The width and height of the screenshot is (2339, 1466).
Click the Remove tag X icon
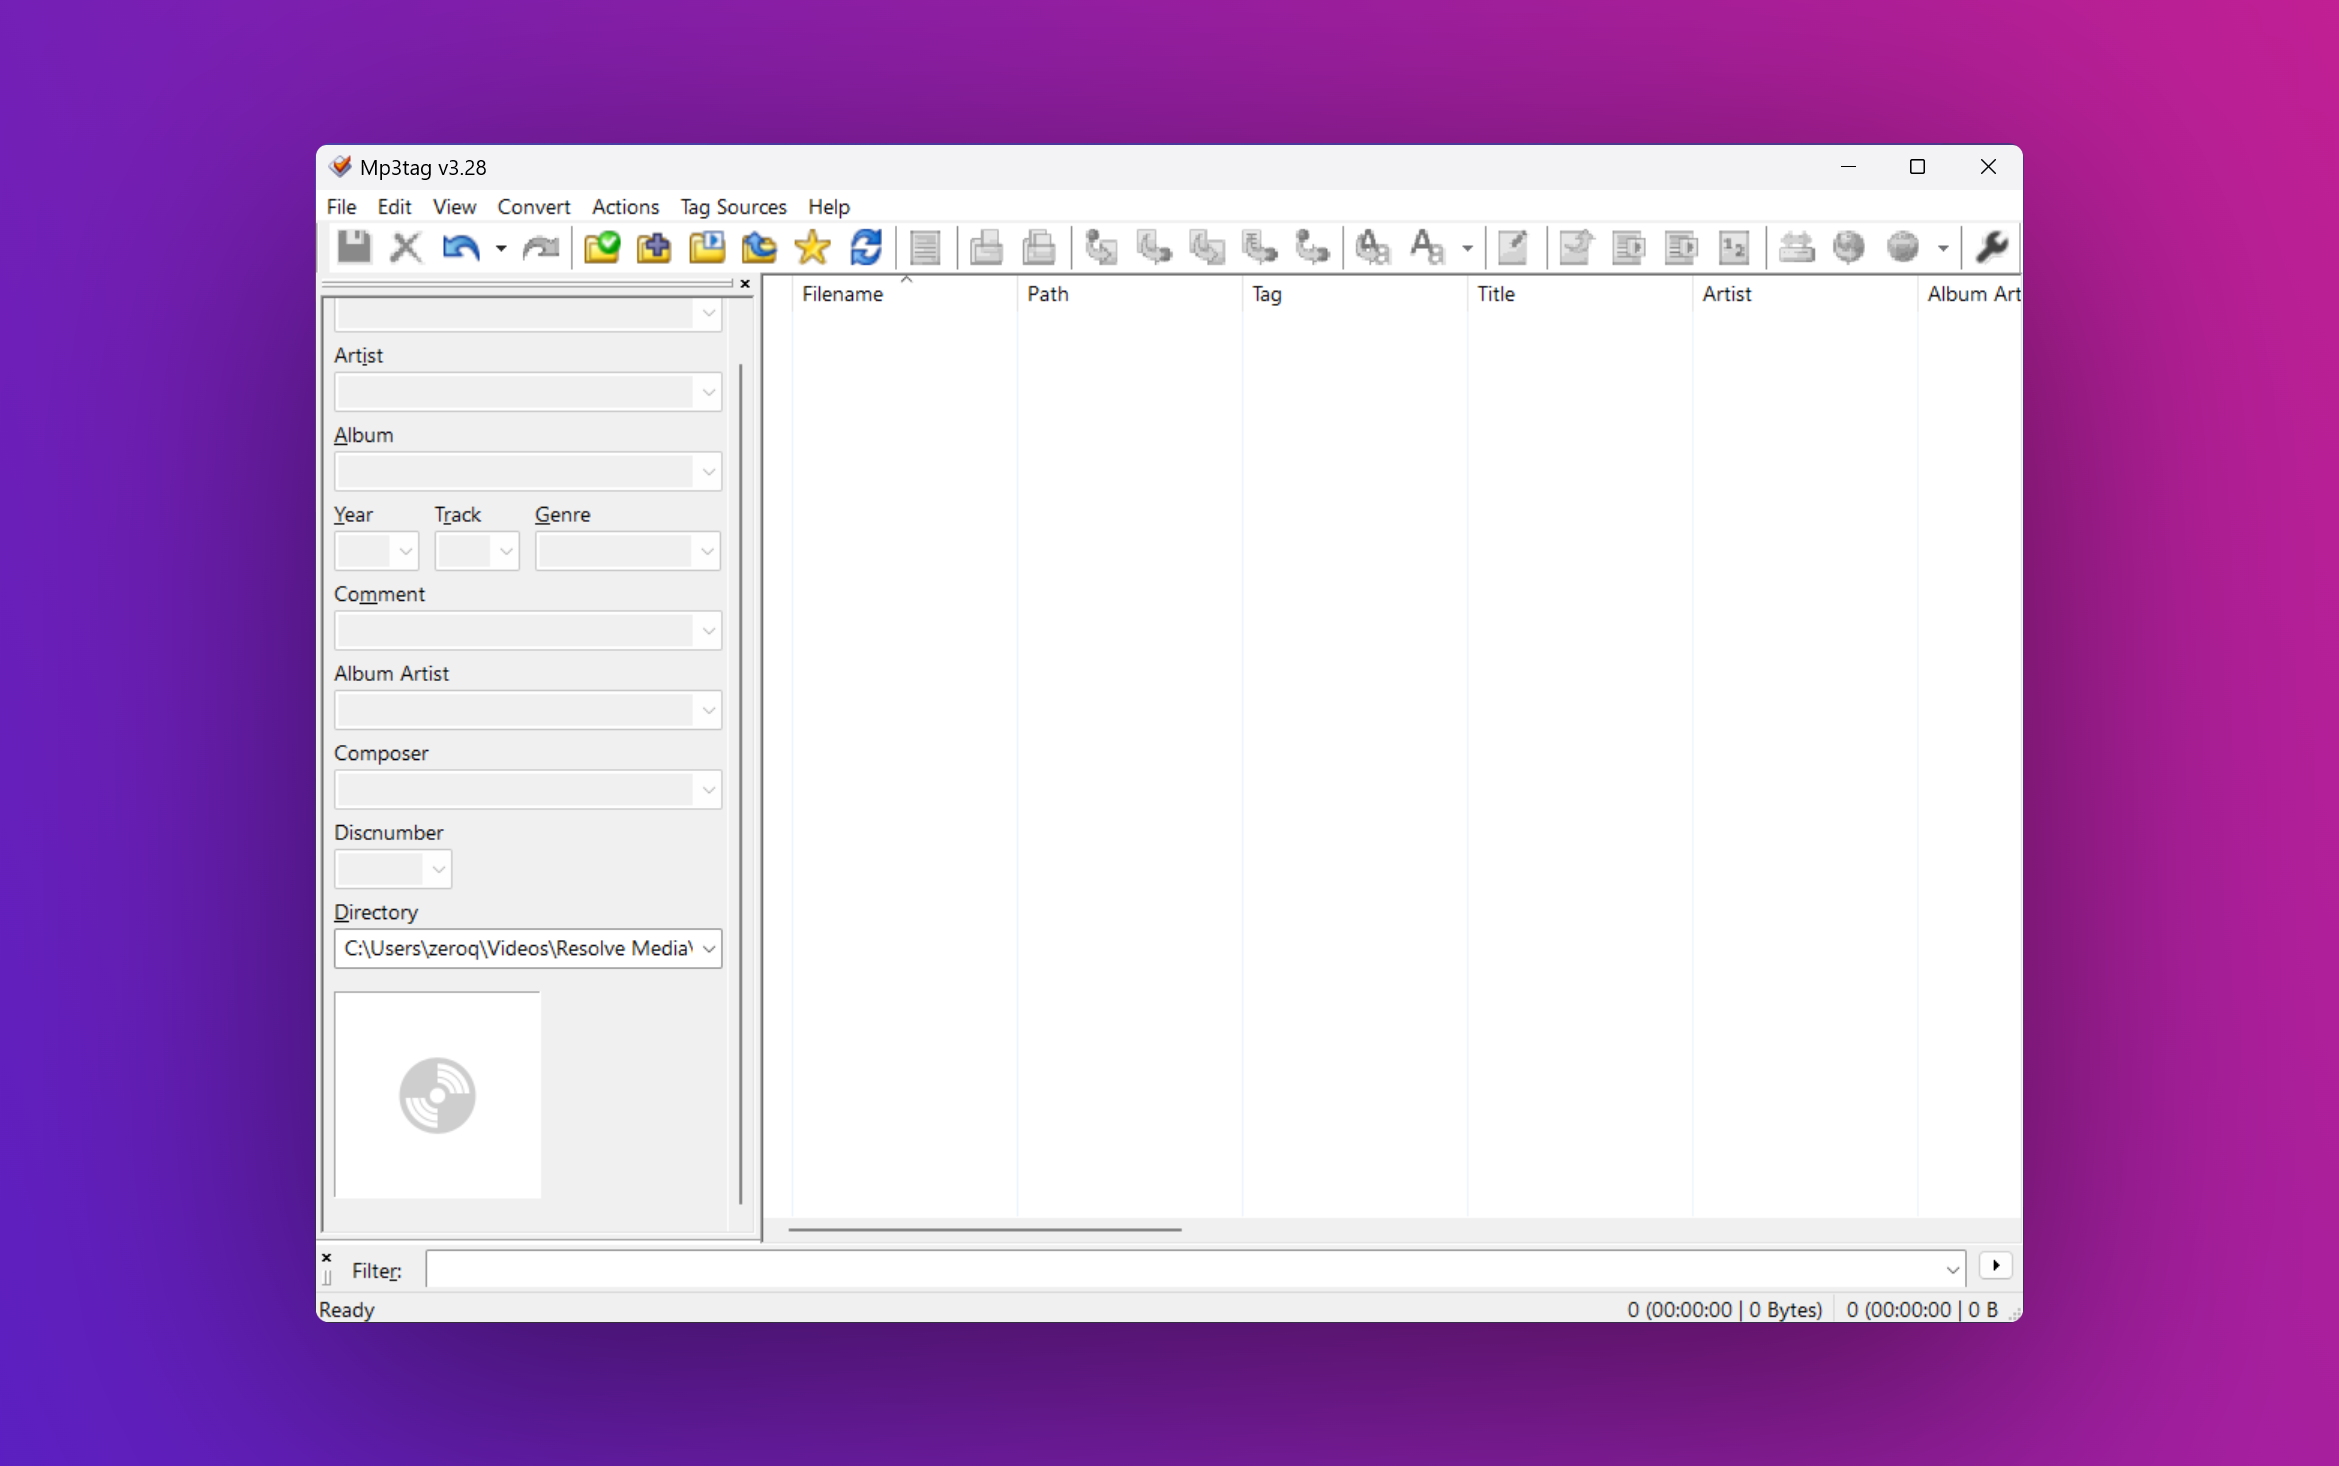(406, 247)
